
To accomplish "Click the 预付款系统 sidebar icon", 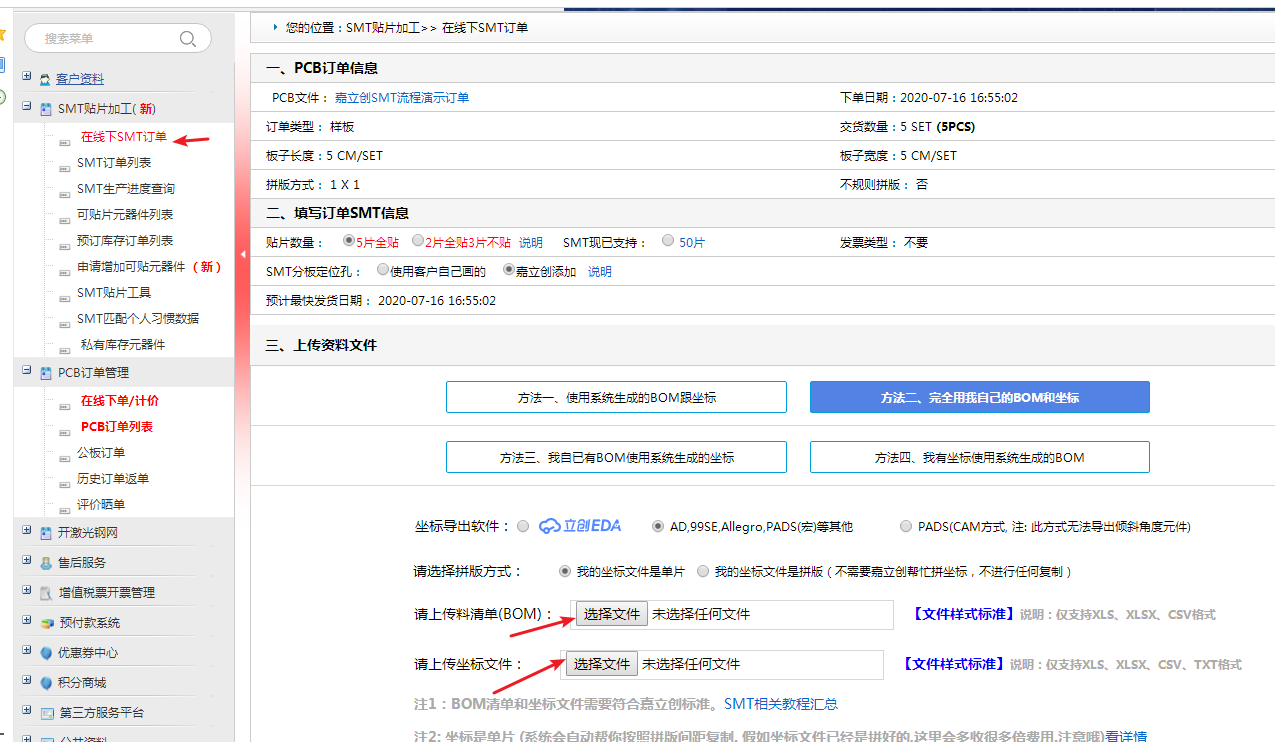I will point(46,623).
